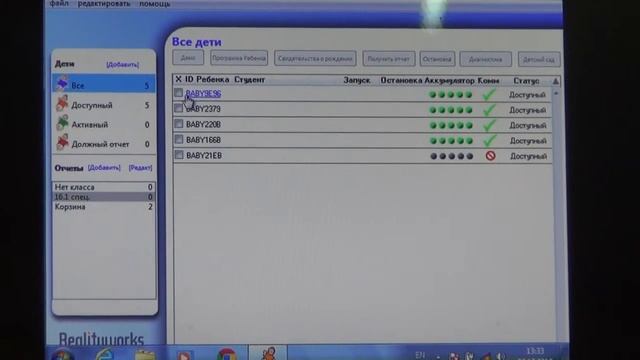The image size is (640, 360).
Task: Sort by the 'ID Ребенка' column header
Action: click(x=207, y=80)
